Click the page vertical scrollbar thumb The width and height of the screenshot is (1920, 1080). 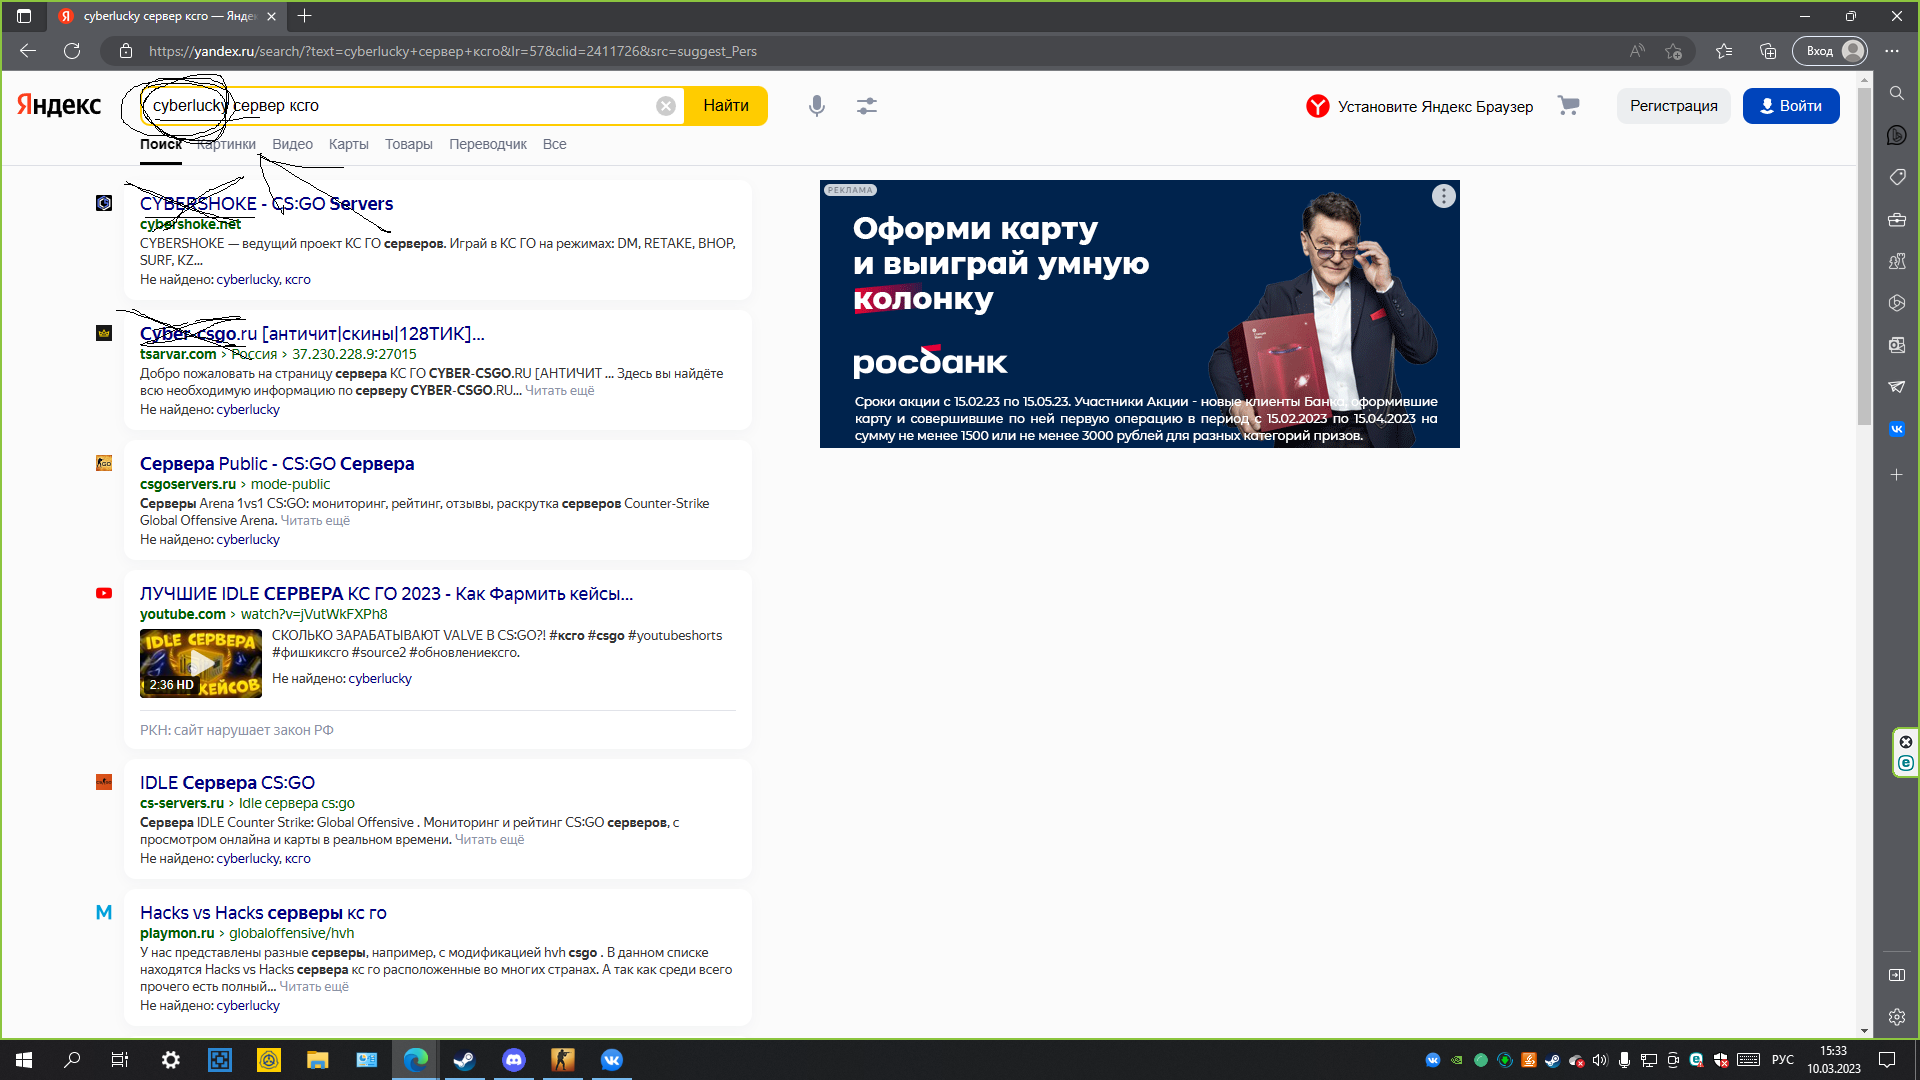point(1864,256)
